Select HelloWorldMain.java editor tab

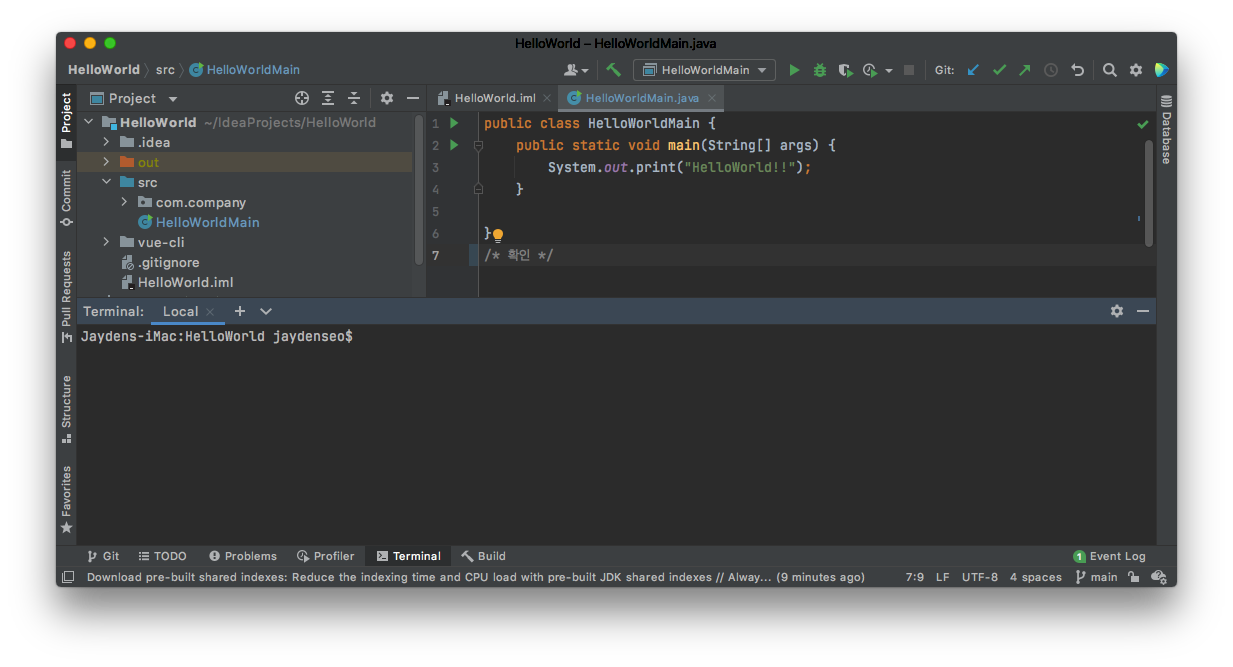coord(641,98)
